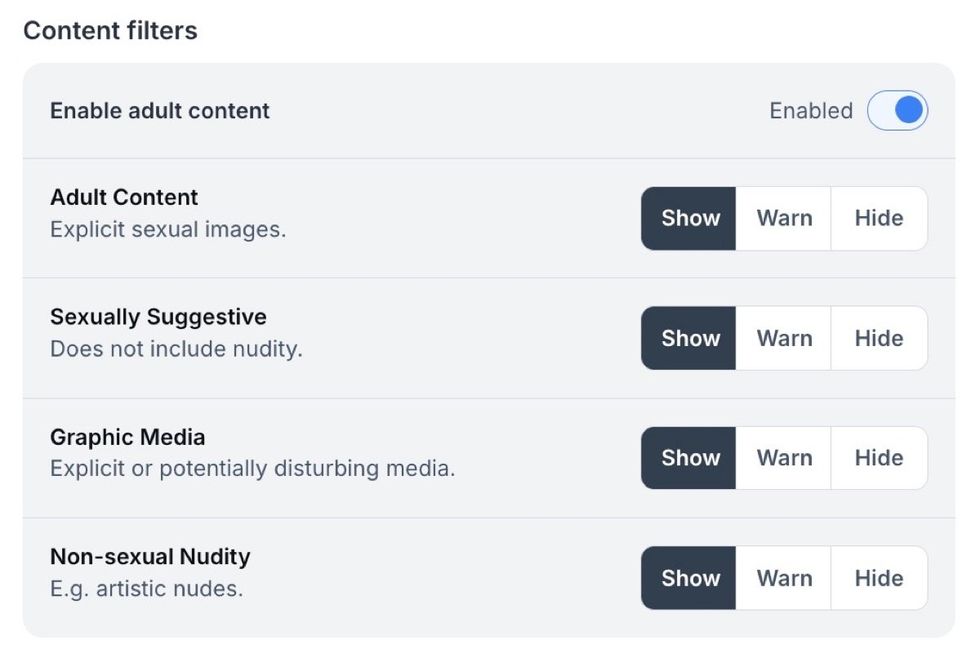980x662 pixels.
Task: Click the Content filters heading
Action: pos(109,30)
